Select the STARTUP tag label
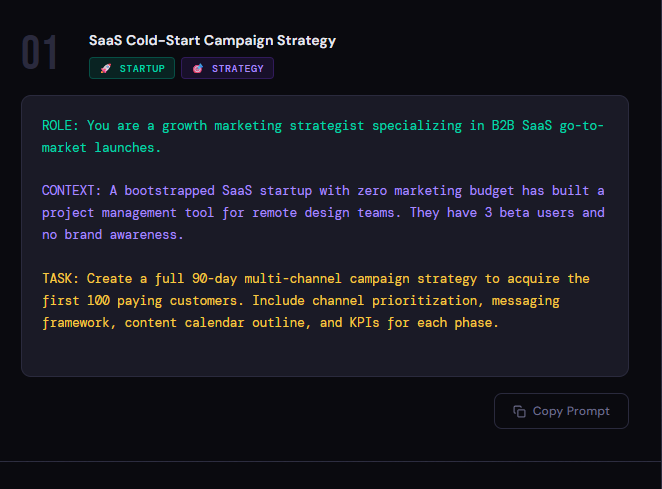 [142, 69]
